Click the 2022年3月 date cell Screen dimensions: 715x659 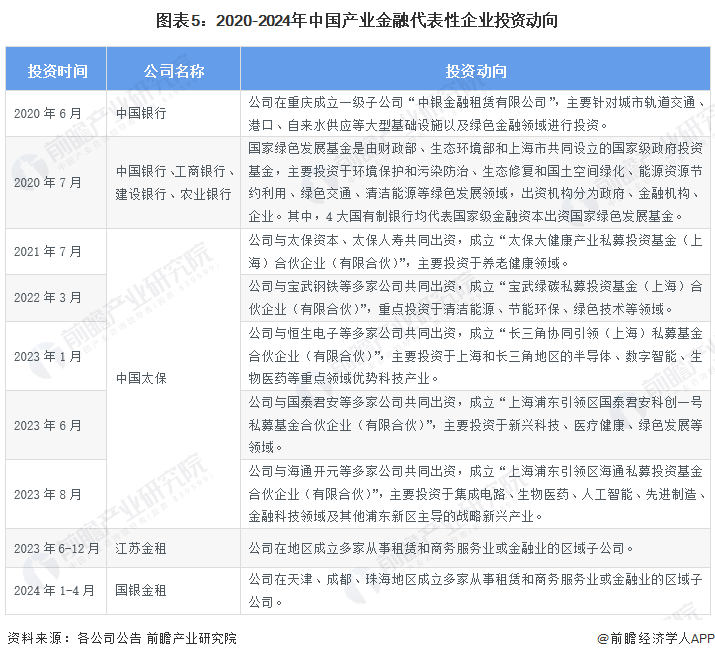point(56,298)
